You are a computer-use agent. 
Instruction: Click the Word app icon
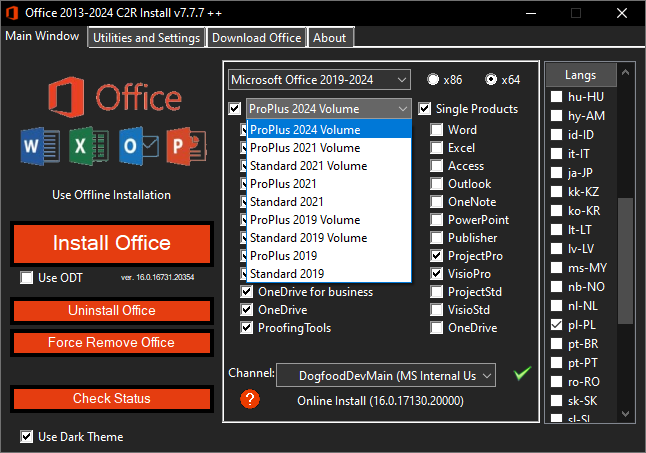(x=40, y=146)
